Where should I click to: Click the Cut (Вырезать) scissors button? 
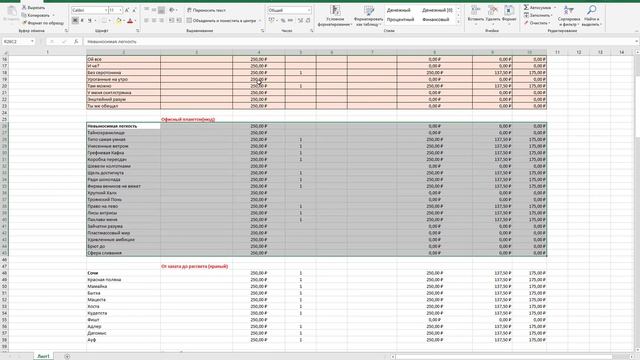point(33,7)
